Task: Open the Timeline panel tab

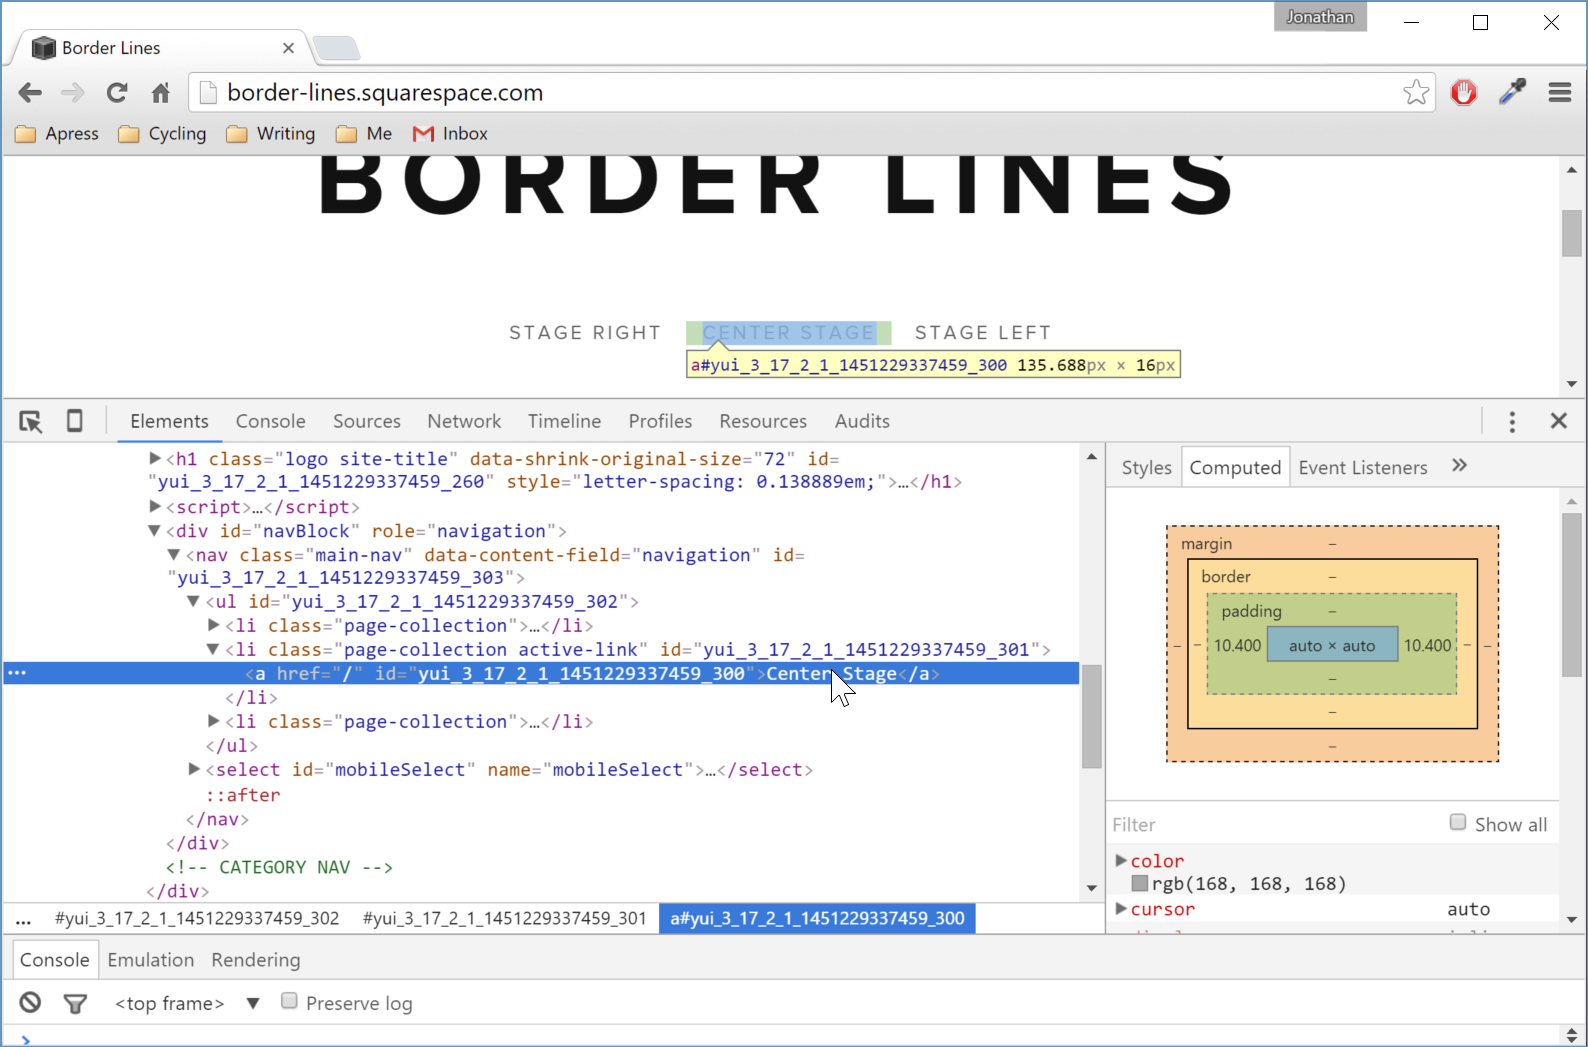Action: 565,421
